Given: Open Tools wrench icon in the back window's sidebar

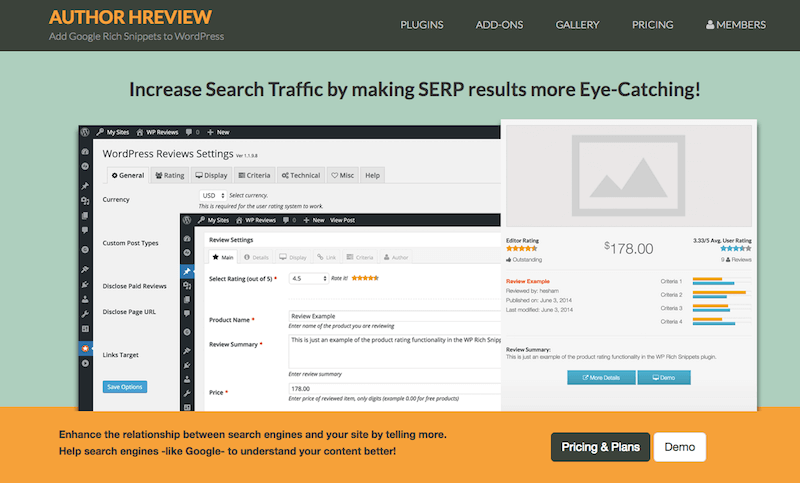Looking at the screenshot, I should [85, 314].
